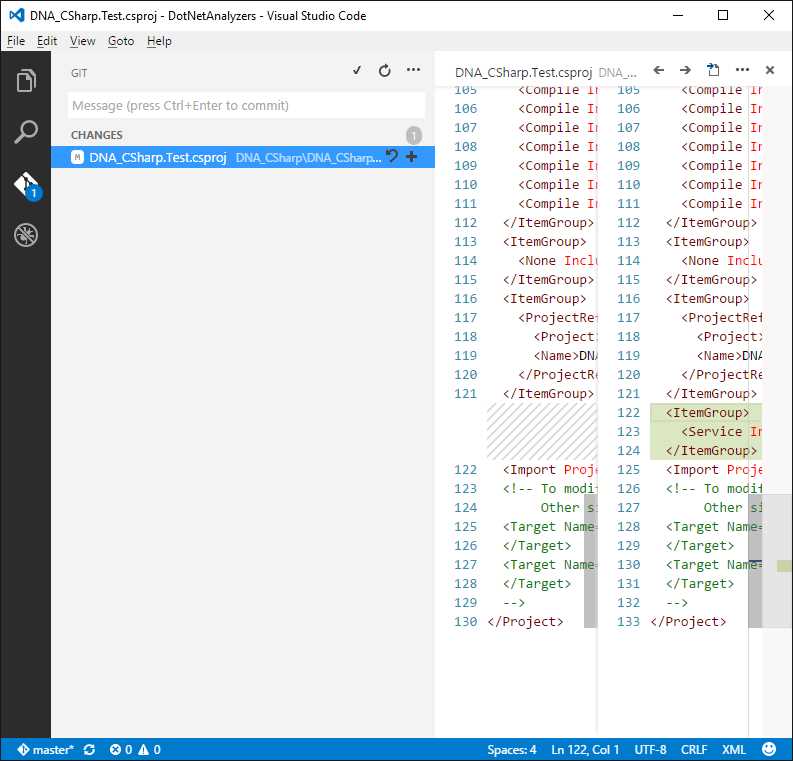Click added line 122 ItemGroup in right pane
Screen dimensions: 793x761
click(706, 413)
